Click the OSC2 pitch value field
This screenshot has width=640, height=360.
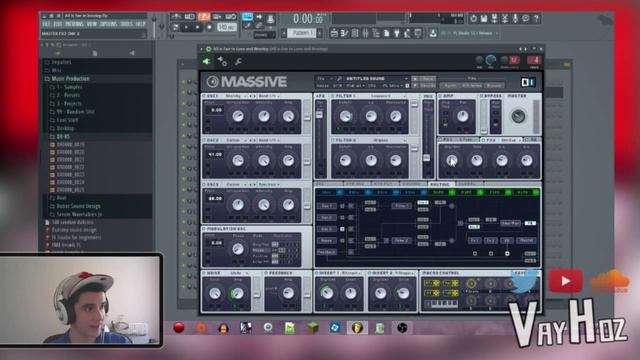tap(215, 154)
